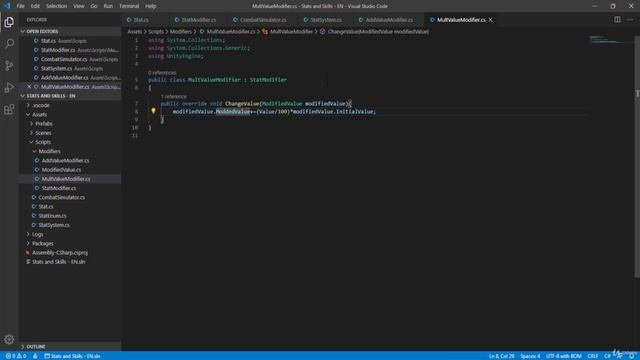Click the Modifiers breadcrumb segment
The width and height of the screenshot is (640, 360).
[180, 31]
